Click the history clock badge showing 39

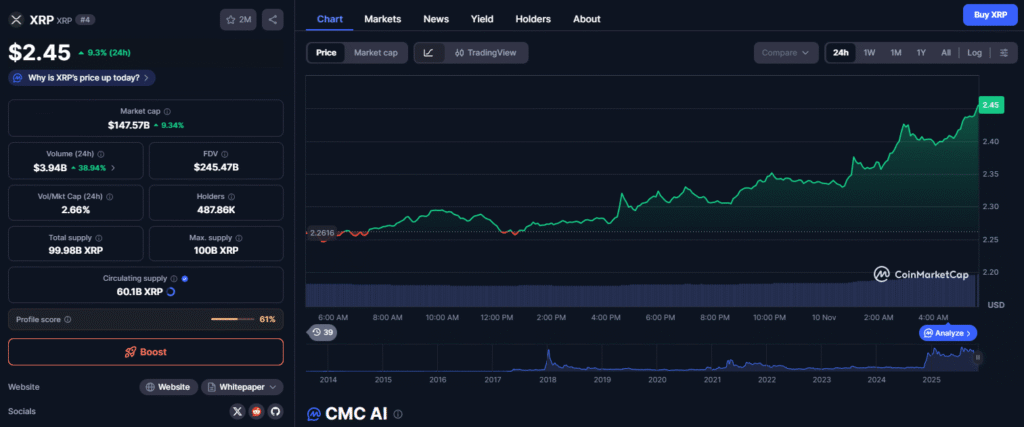(x=322, y=332)
